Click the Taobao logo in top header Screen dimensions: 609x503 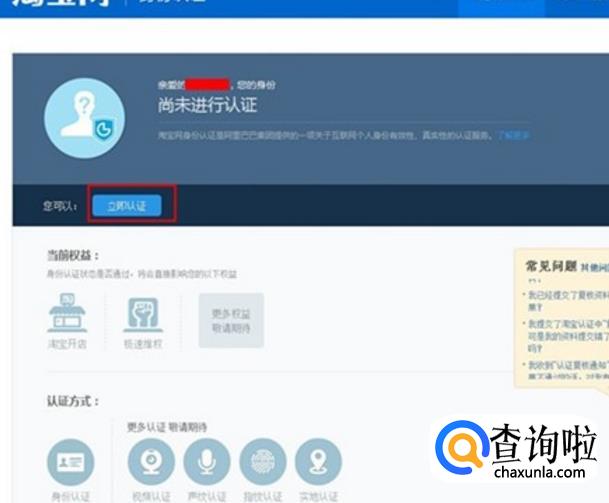point(60,3)
